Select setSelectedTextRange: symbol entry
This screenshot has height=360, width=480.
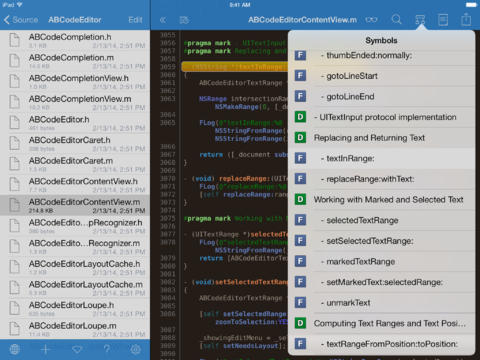(x=381, y=241)
